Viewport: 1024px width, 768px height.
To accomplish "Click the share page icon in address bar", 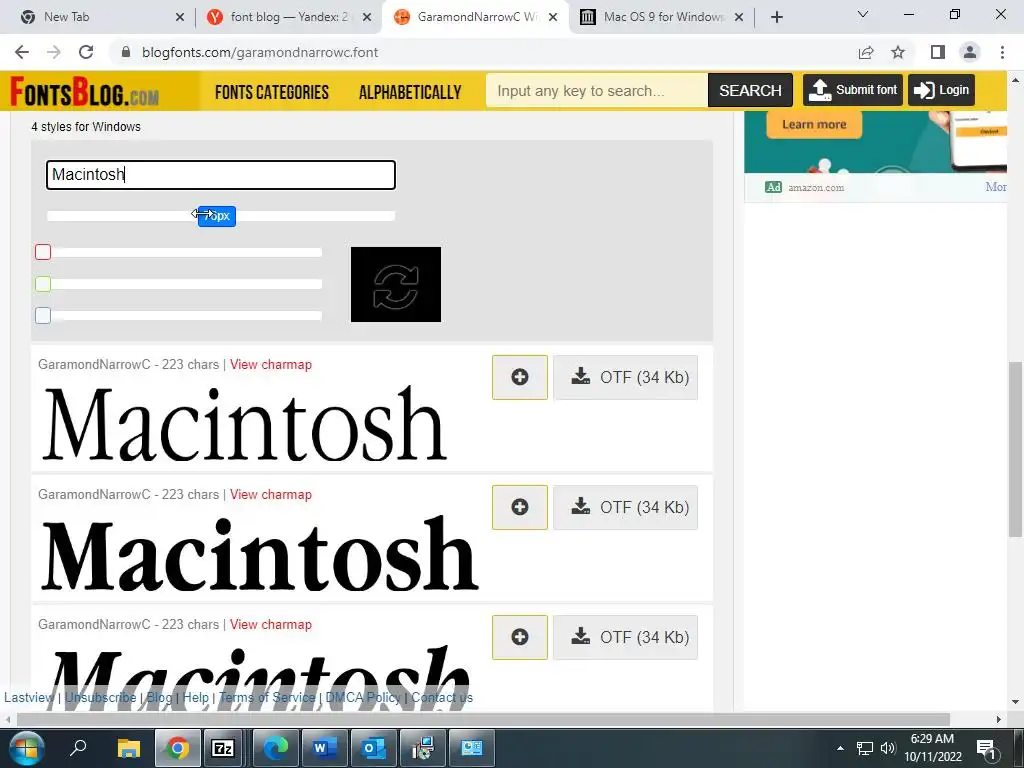I will [x=866, y=52].
